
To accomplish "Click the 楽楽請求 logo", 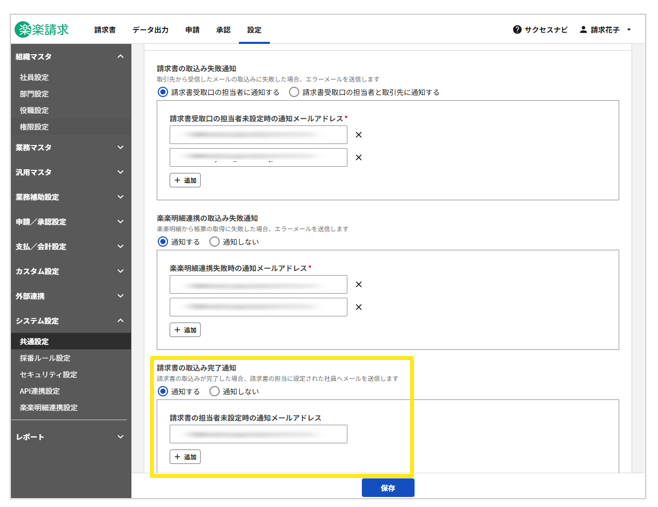I will (x=42, y=29).
